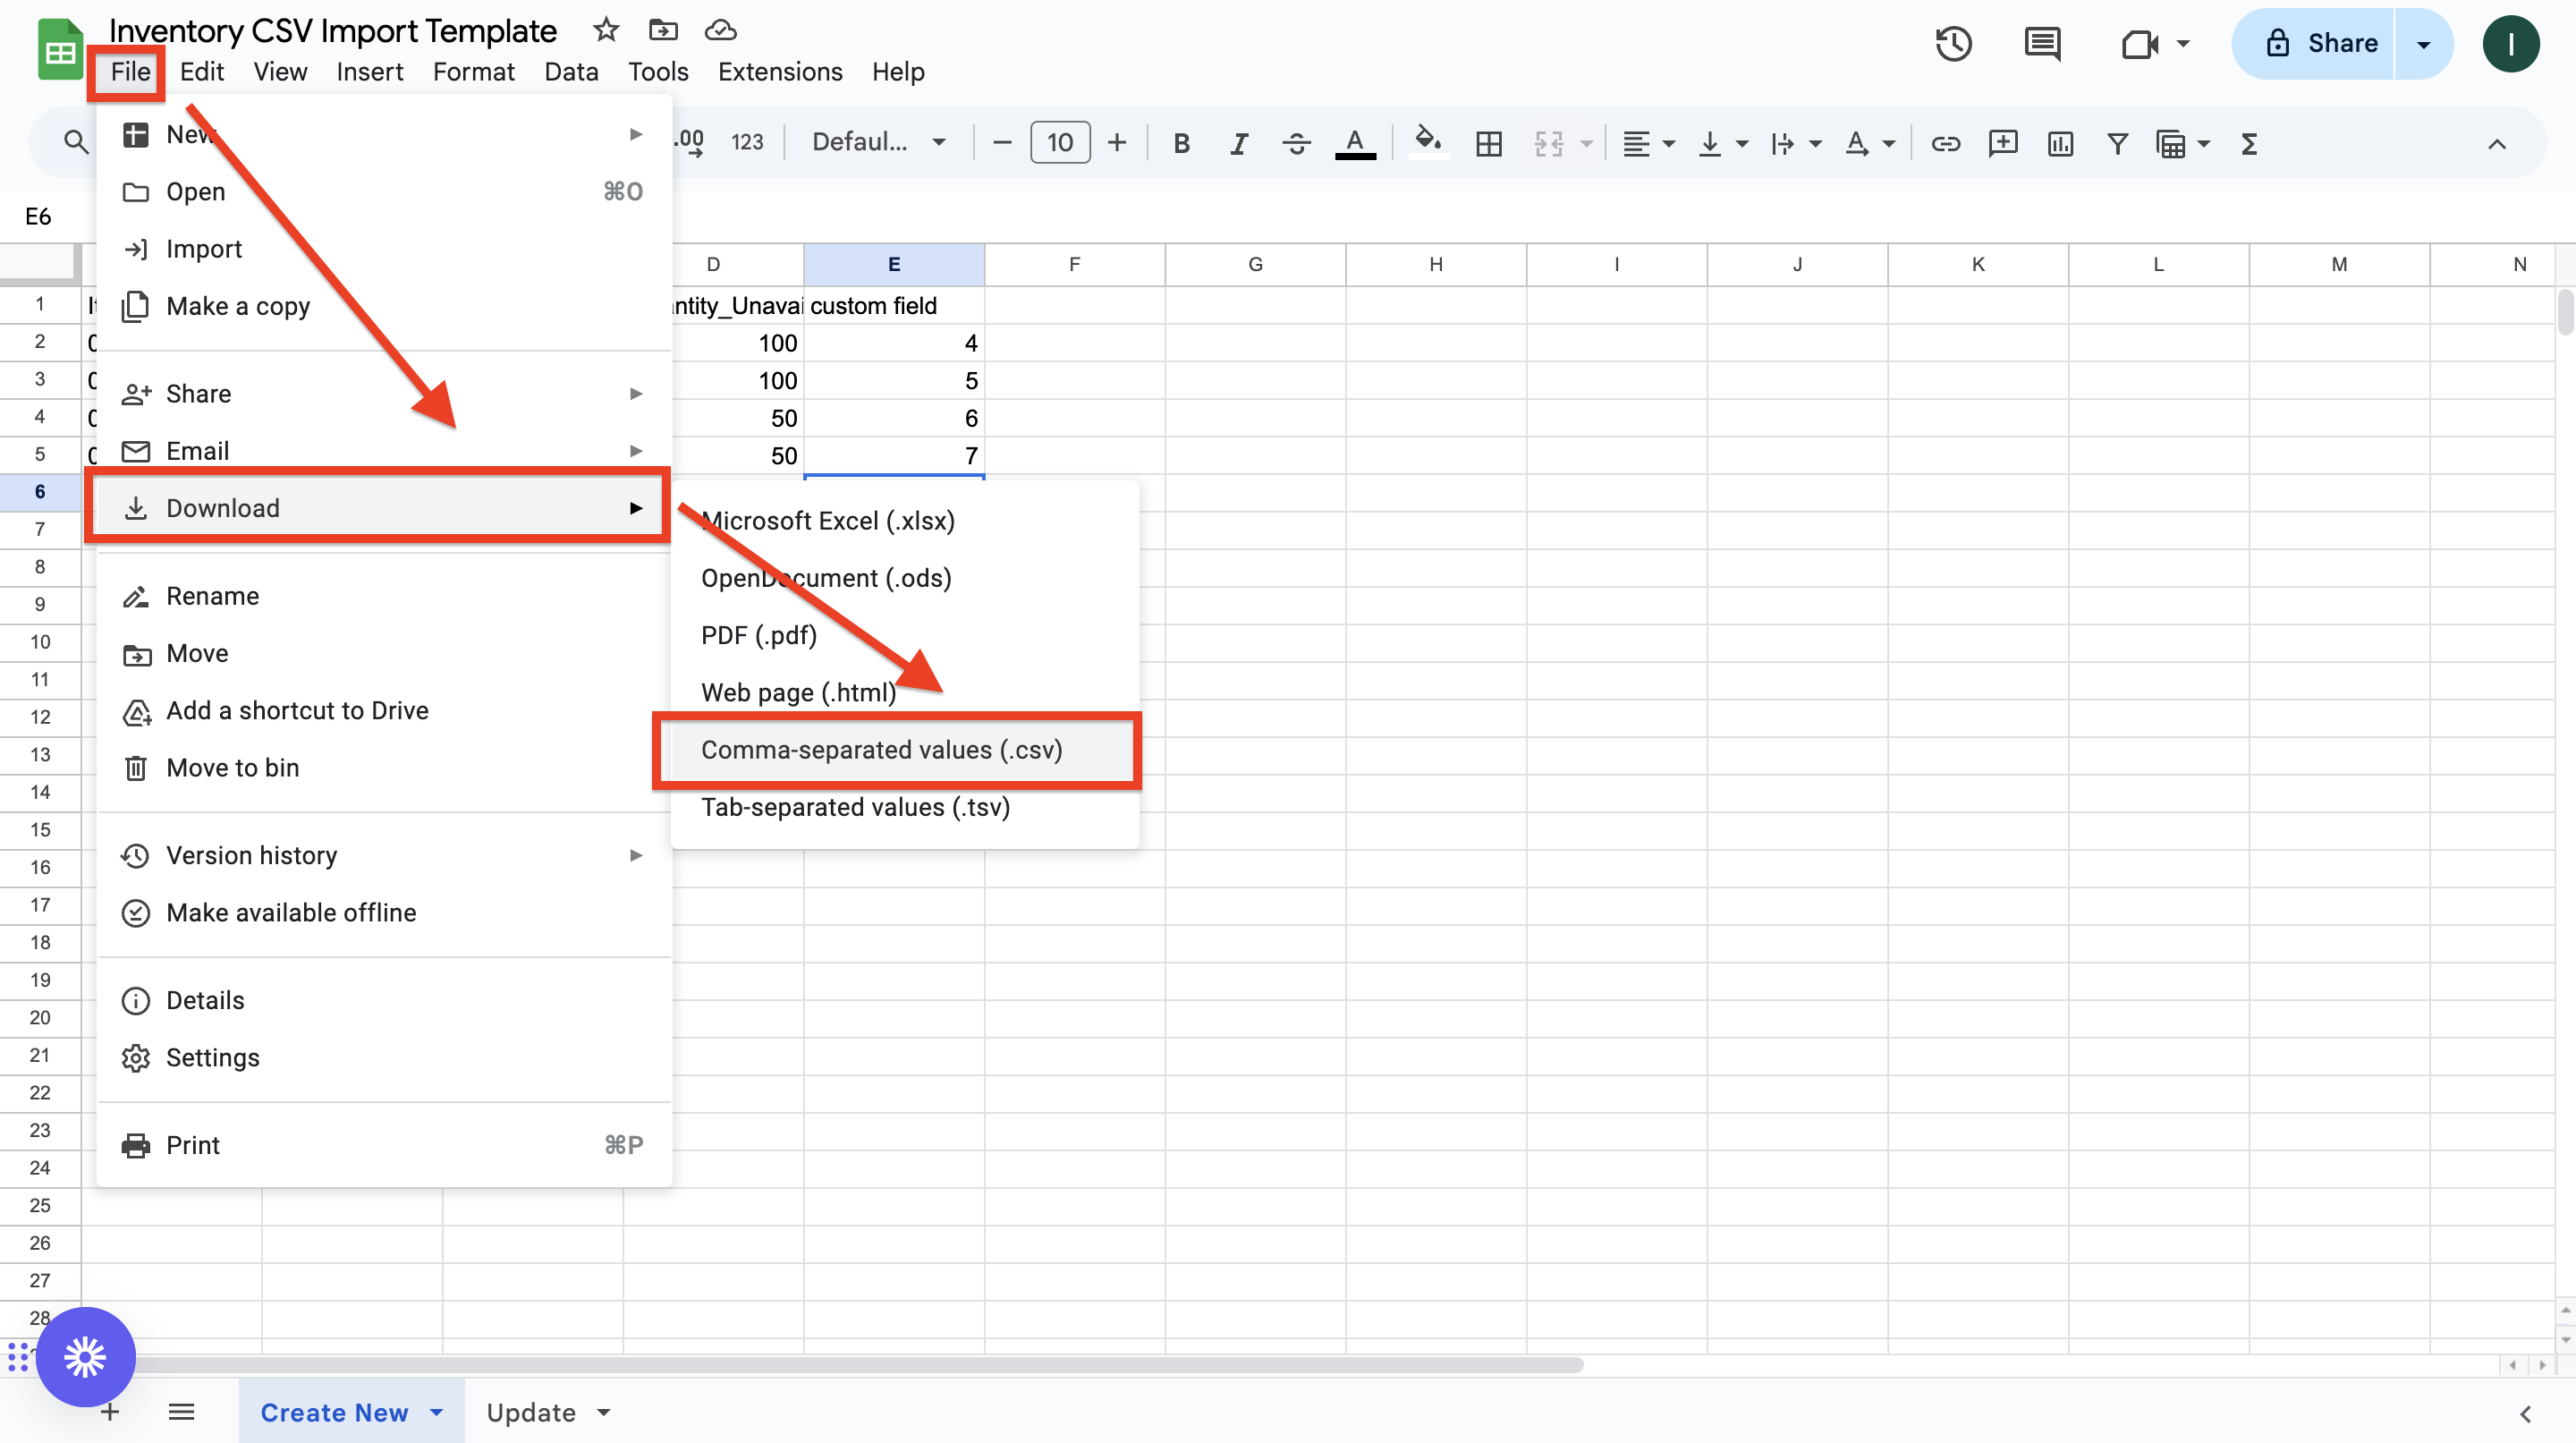Select Comma-separated values (.csv) option
2576x1443 pixels.
click(x=881, y=750)
